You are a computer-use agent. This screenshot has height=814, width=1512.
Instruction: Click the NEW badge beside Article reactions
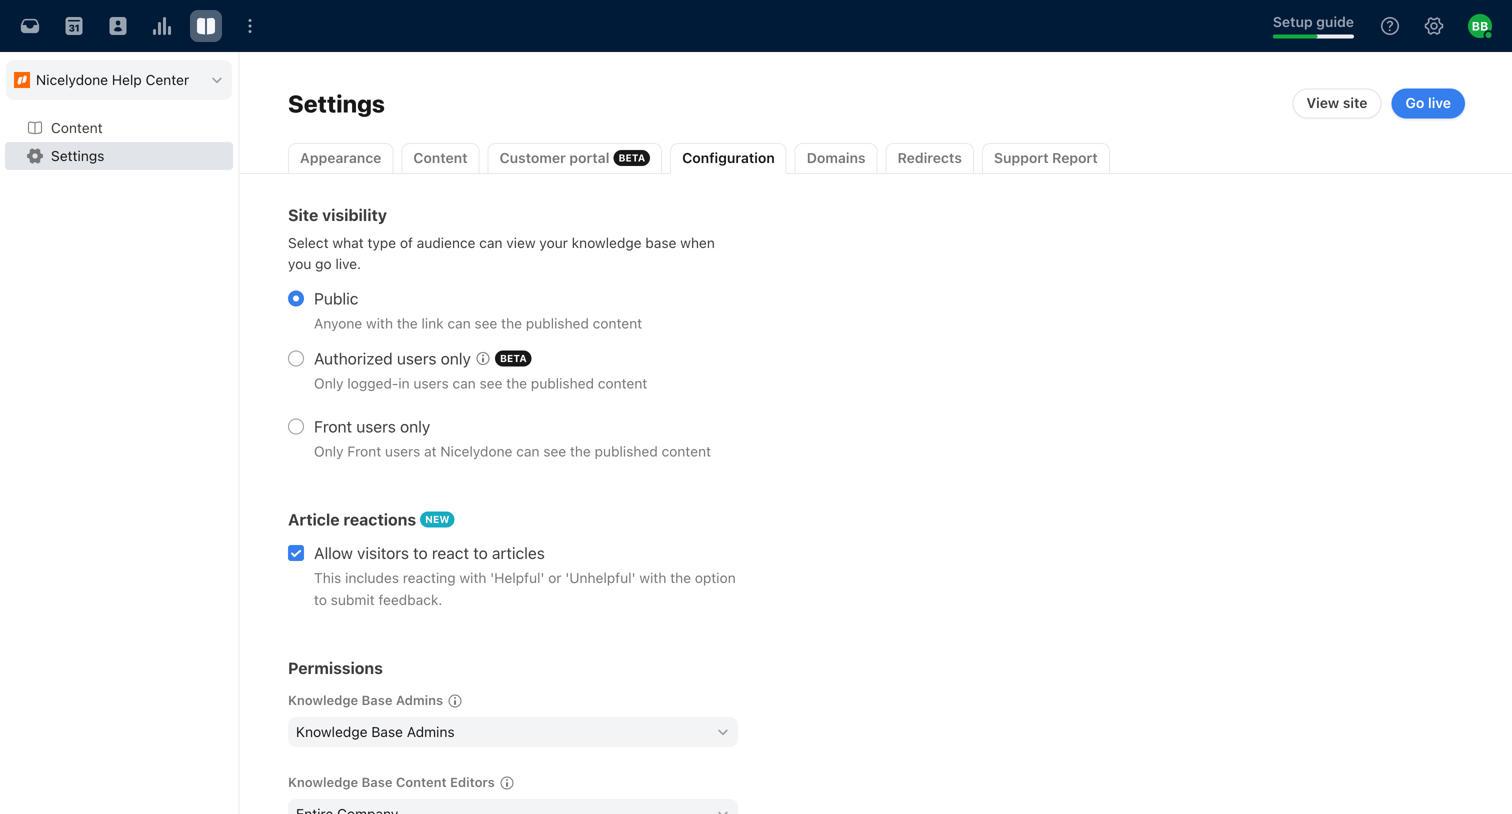(x=437, y=520)
